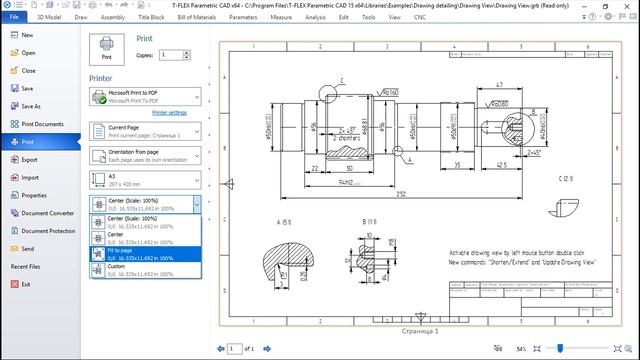Switch to Bill of Materials tab
This screenshot has height=360, width=640.
pyautogui.click(x=196, y=17)
